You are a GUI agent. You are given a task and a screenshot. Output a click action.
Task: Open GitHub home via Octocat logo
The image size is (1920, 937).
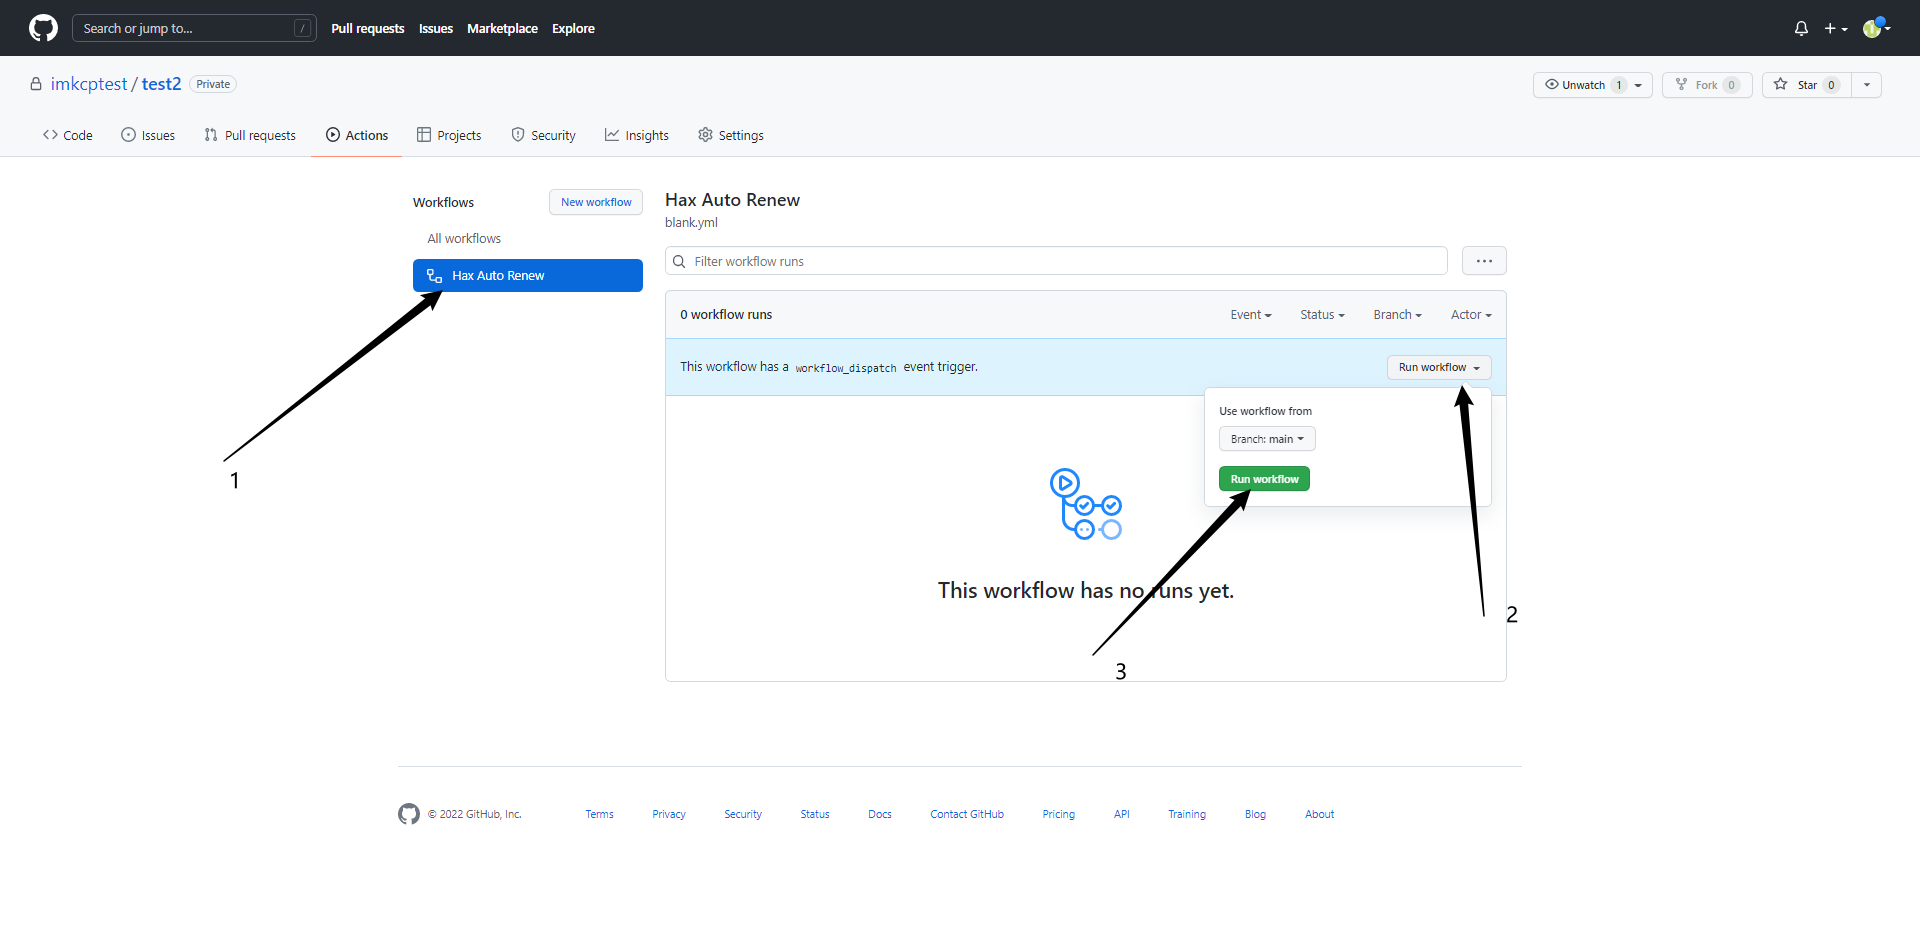[x=43, y=28]
